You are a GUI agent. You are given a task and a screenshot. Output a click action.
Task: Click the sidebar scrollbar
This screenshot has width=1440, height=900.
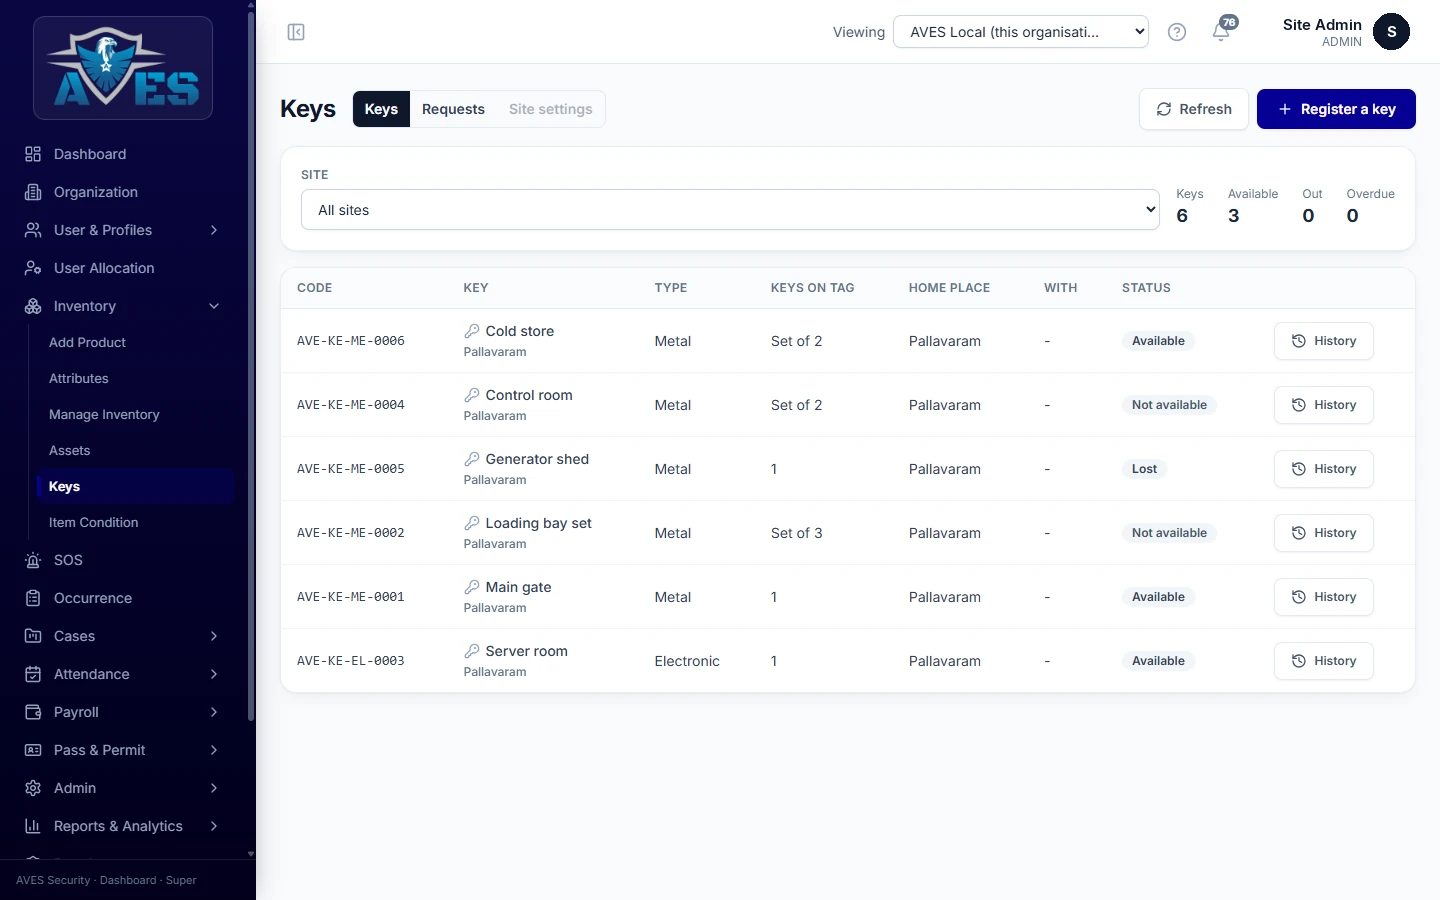pyautogui.click(x=250, y=365)
